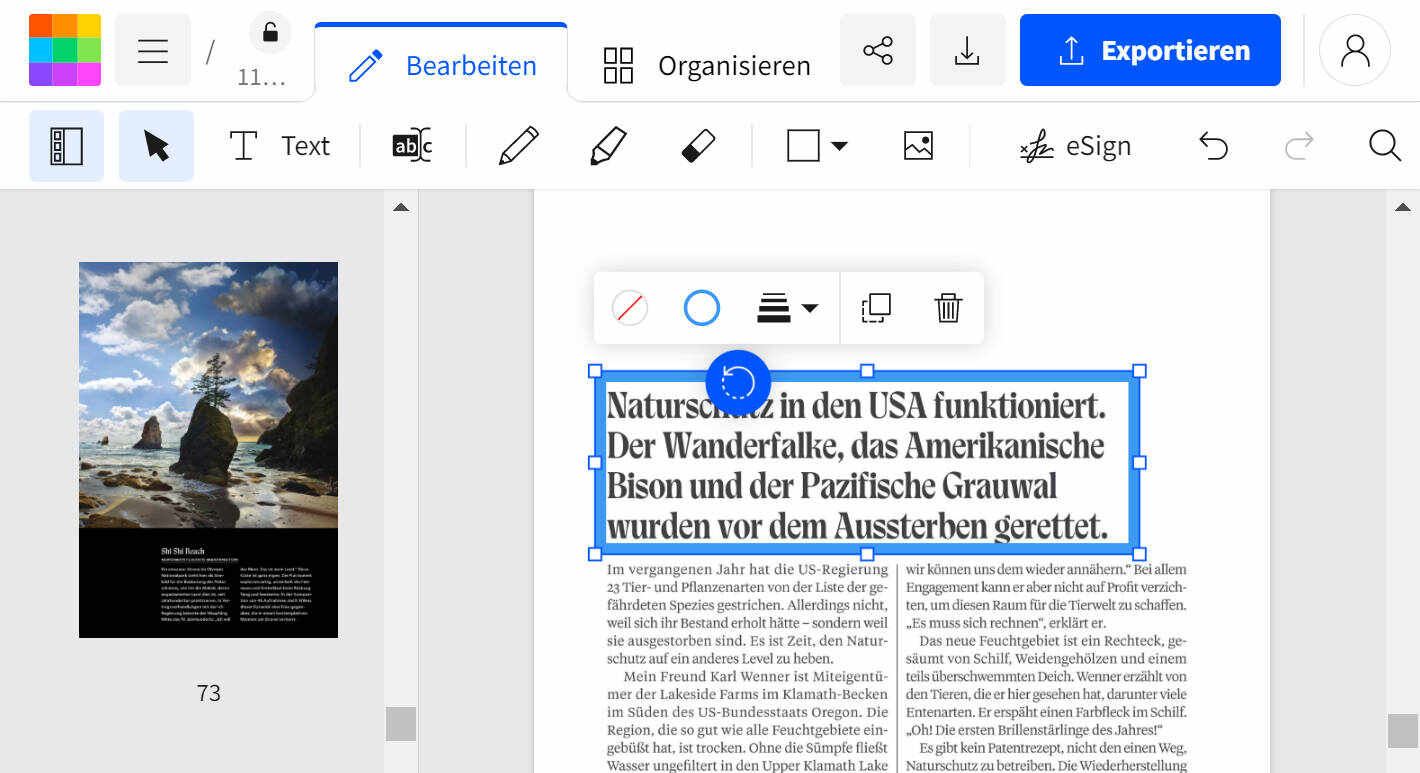
Task: Select the page 73 thumbnail
Action: [x=208, y=448]
